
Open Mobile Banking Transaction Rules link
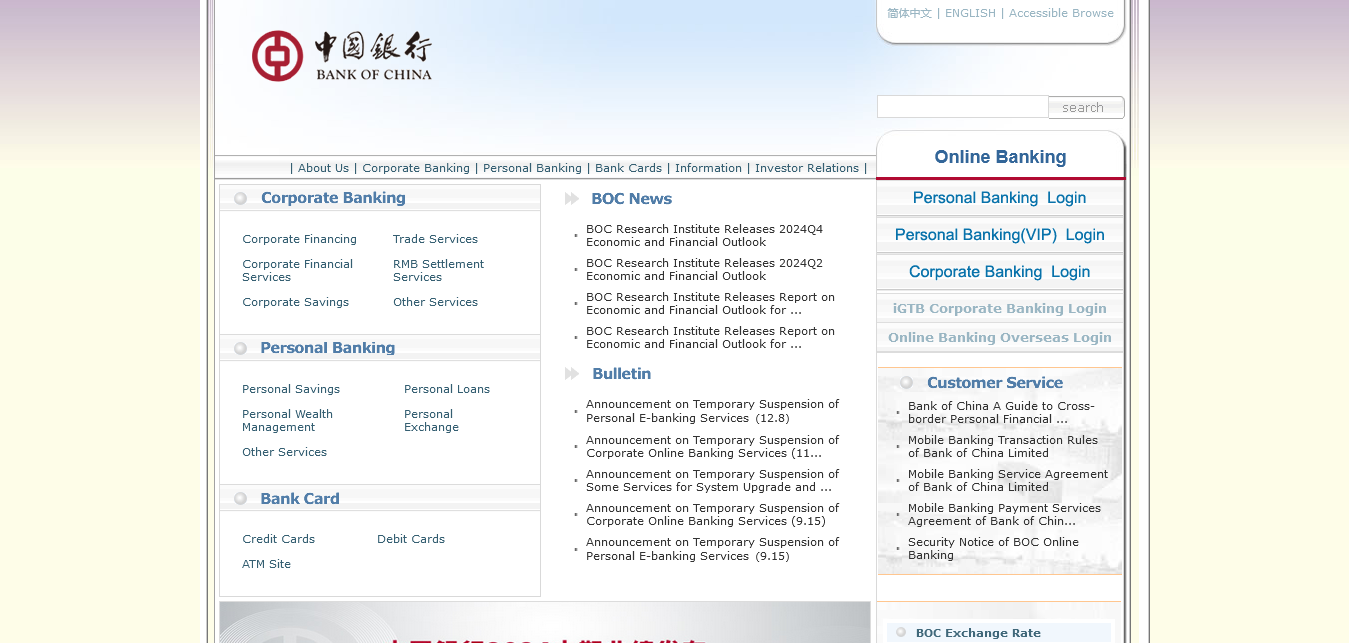click(x=1003, y=447)
